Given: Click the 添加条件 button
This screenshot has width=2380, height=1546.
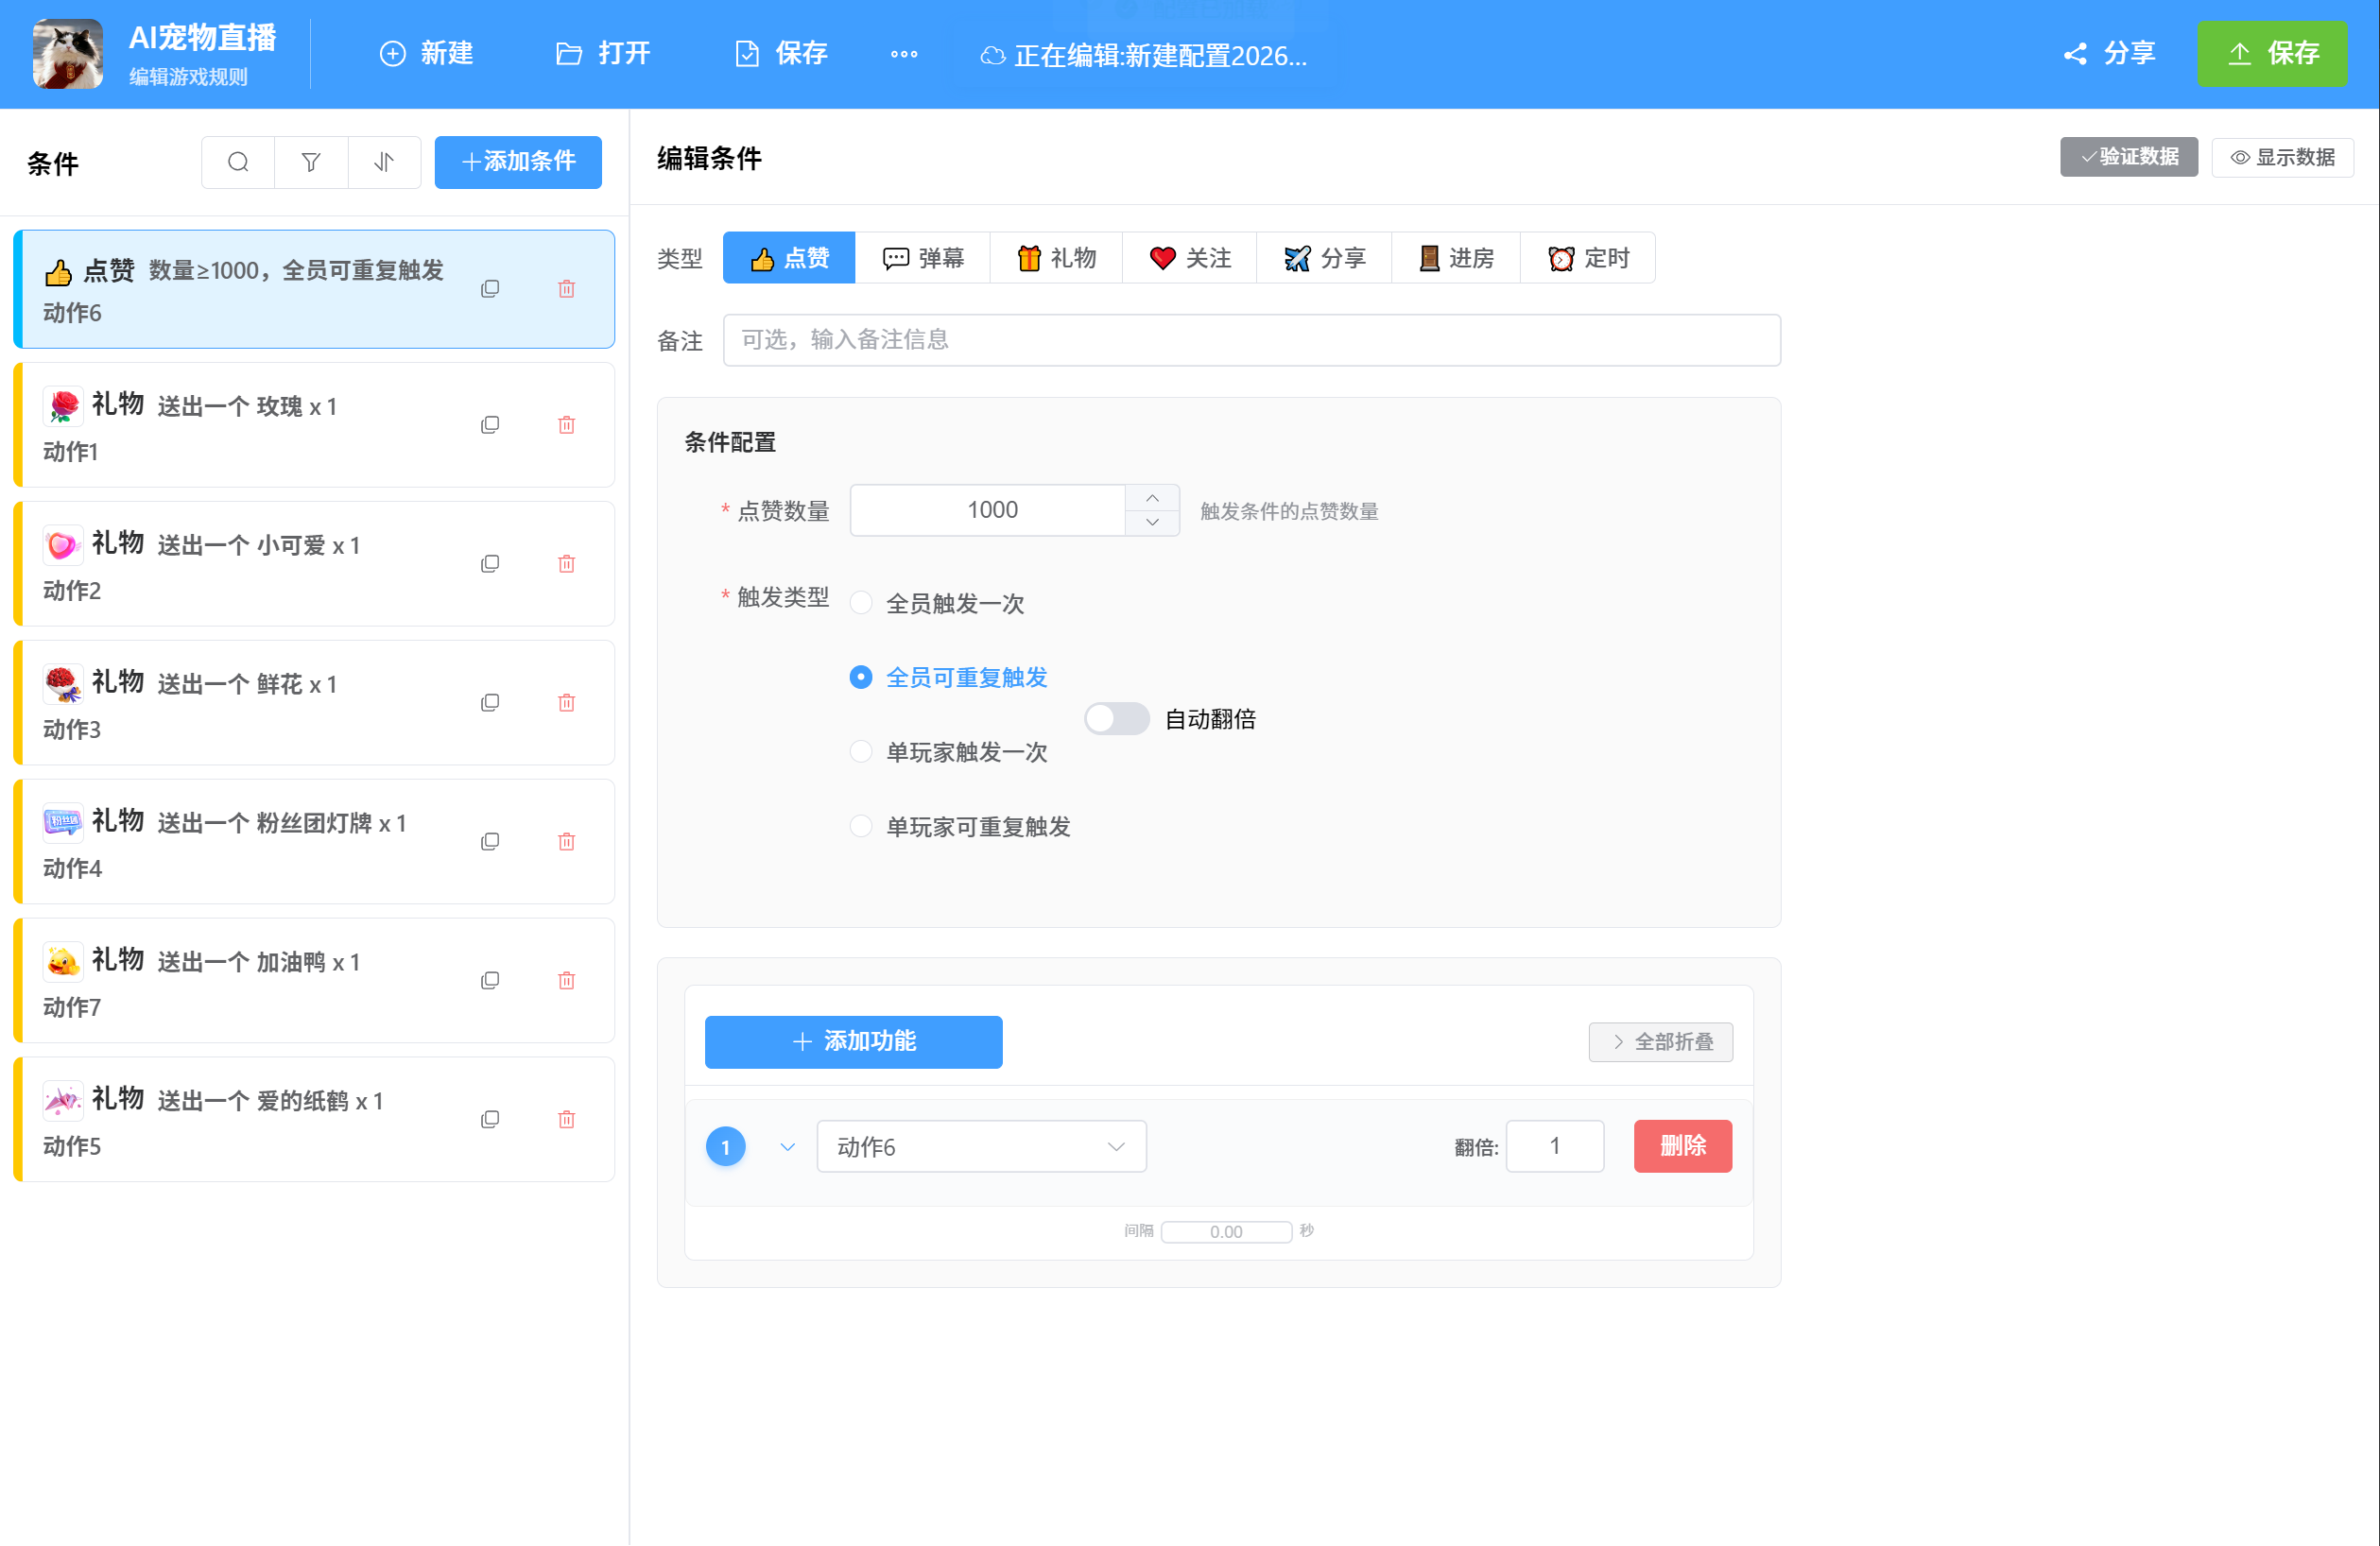Looking at the screenshot, I should tap(518, 162).
